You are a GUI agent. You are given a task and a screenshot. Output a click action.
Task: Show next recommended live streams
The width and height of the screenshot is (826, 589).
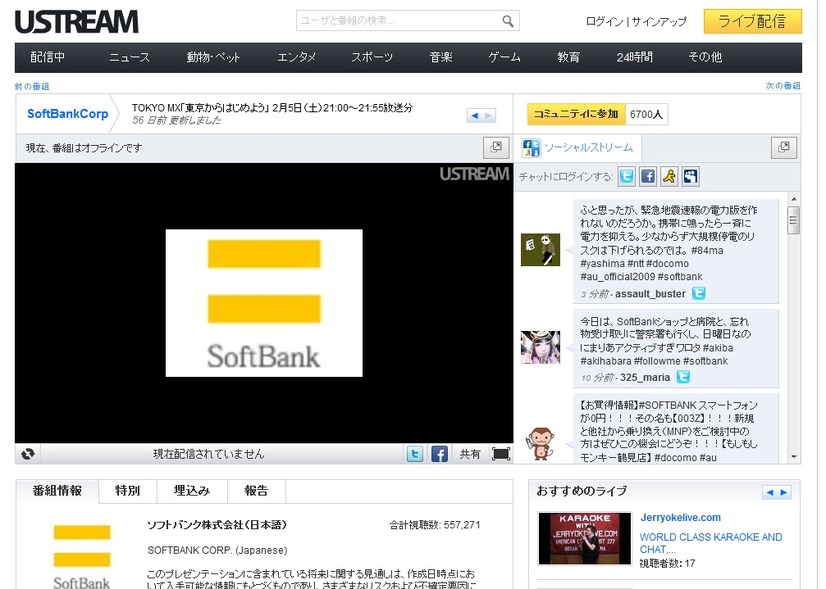point(784,493)
